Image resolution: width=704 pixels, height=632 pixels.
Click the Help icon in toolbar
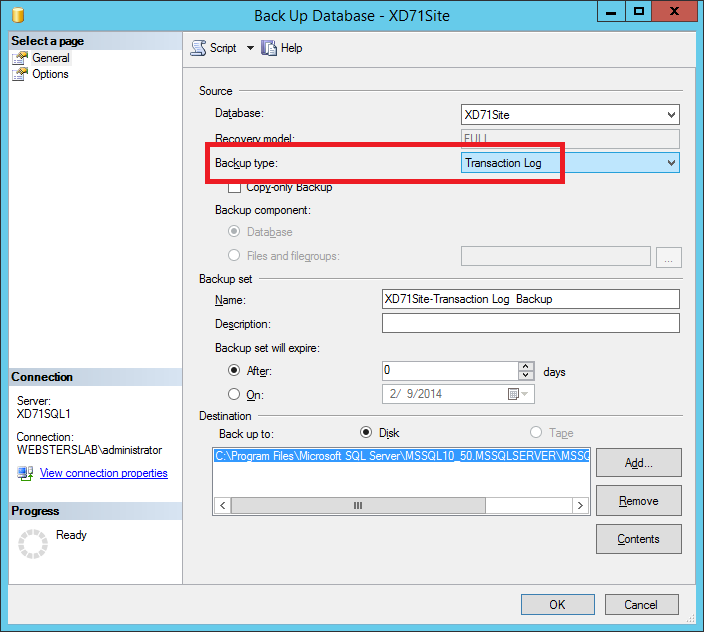click(269, 48)
